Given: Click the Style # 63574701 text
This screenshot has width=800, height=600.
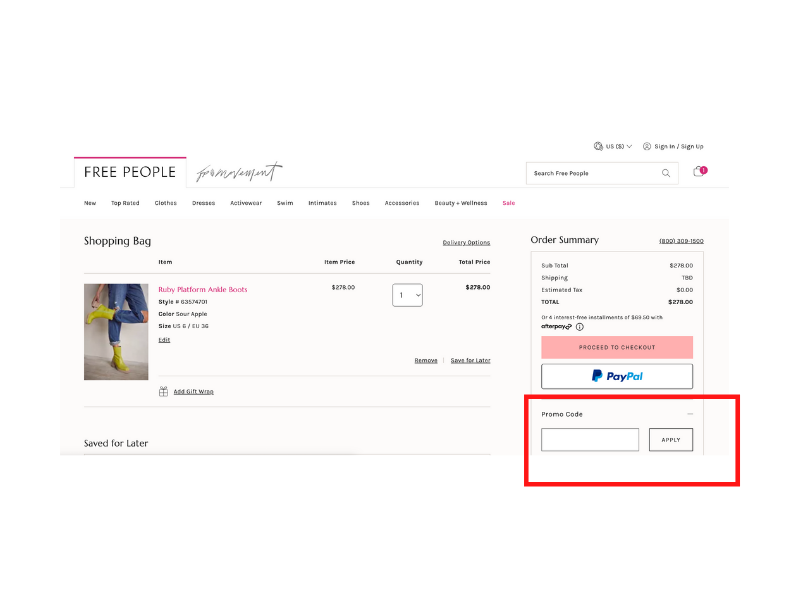Looking at the screenshot, I should [183, 302].
